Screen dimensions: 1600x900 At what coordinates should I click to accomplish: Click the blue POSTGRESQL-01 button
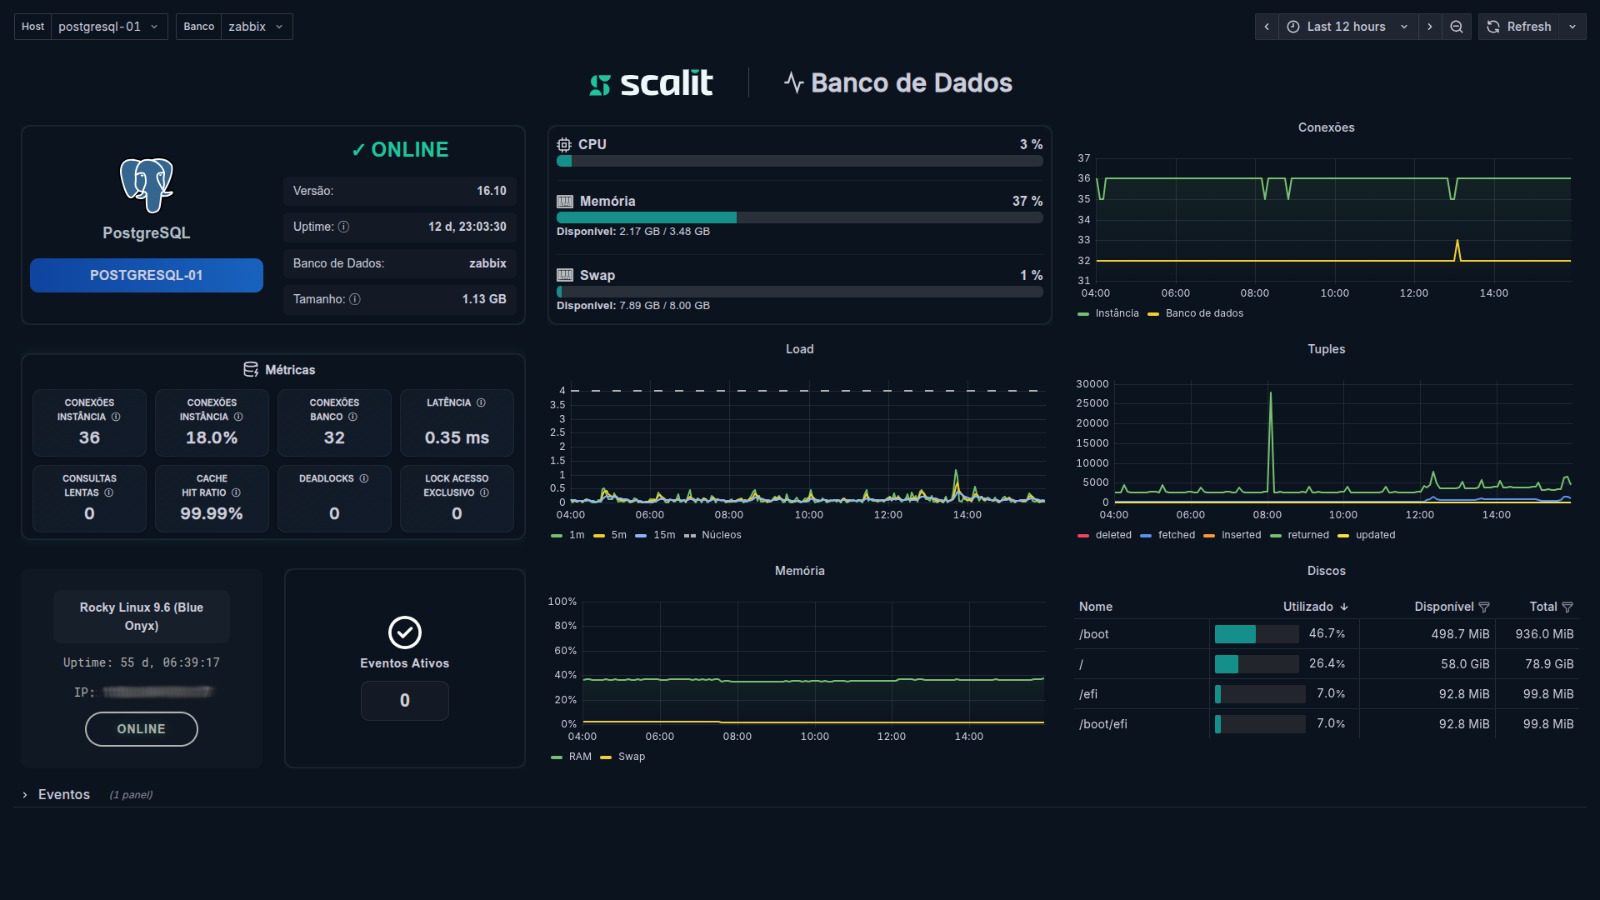146,275
